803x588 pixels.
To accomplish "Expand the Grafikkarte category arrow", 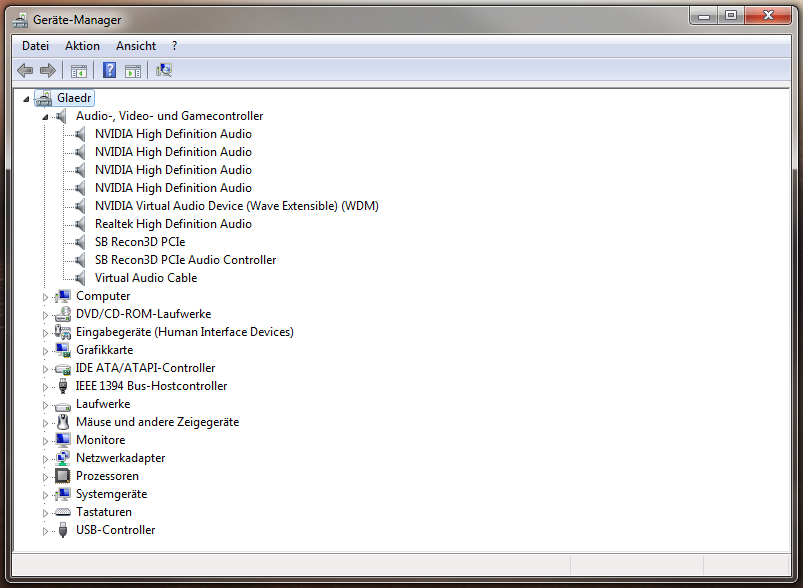I will pos(45,351).
